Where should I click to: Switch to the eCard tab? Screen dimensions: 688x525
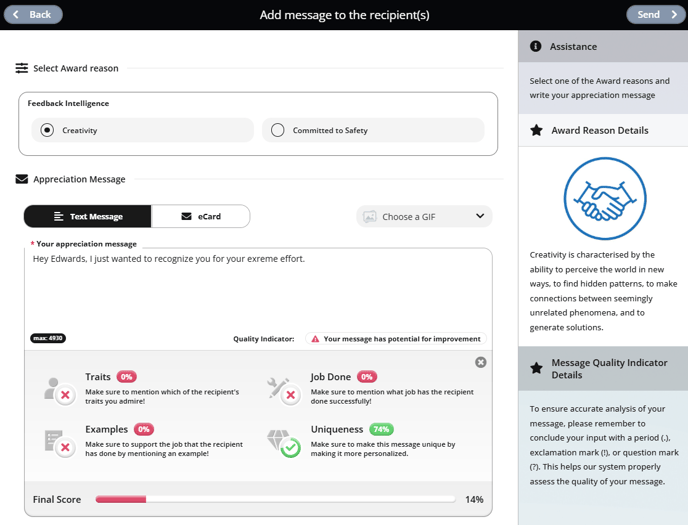tap(201, 217)
